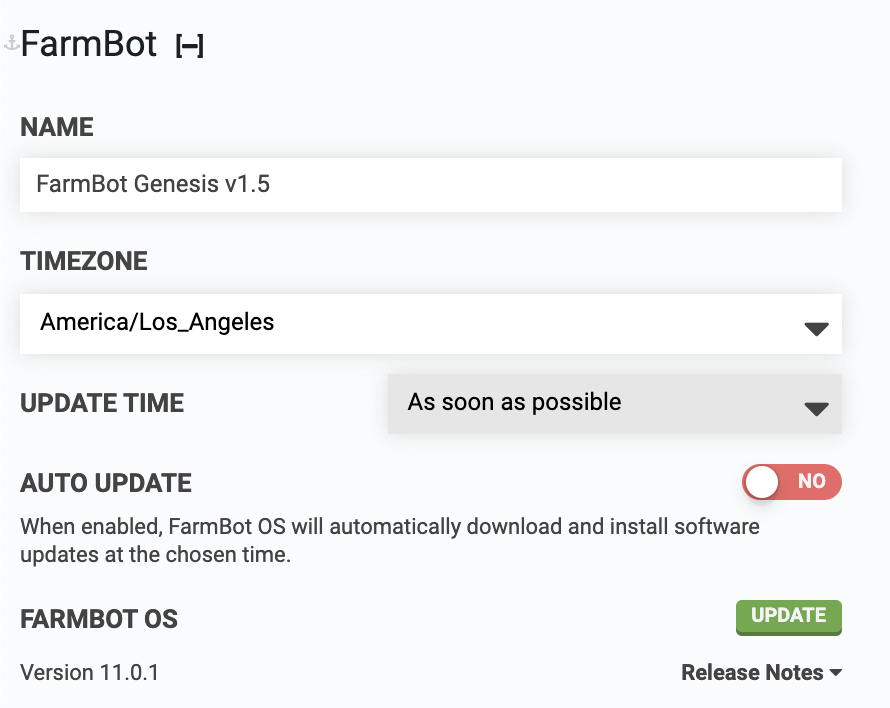Click the anchor icon beside FarmBot heading
This screenshot has height=708, width=890.
(x=11, y=43)
